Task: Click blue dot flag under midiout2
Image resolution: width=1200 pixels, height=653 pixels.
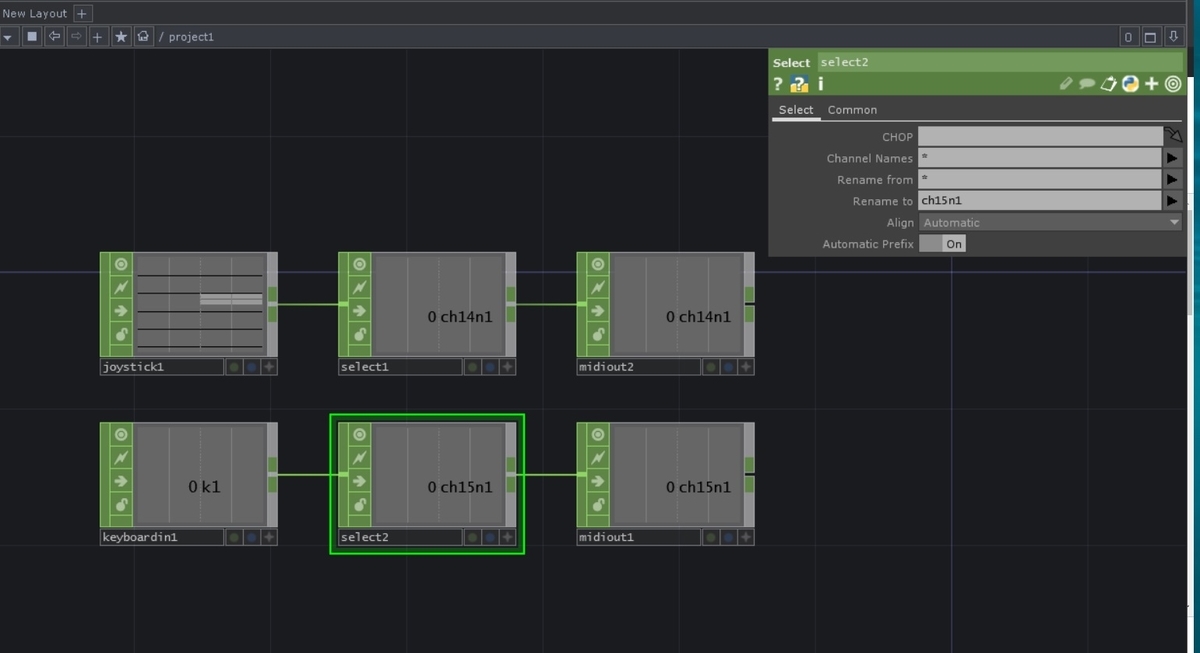Action: click(728, 367)
